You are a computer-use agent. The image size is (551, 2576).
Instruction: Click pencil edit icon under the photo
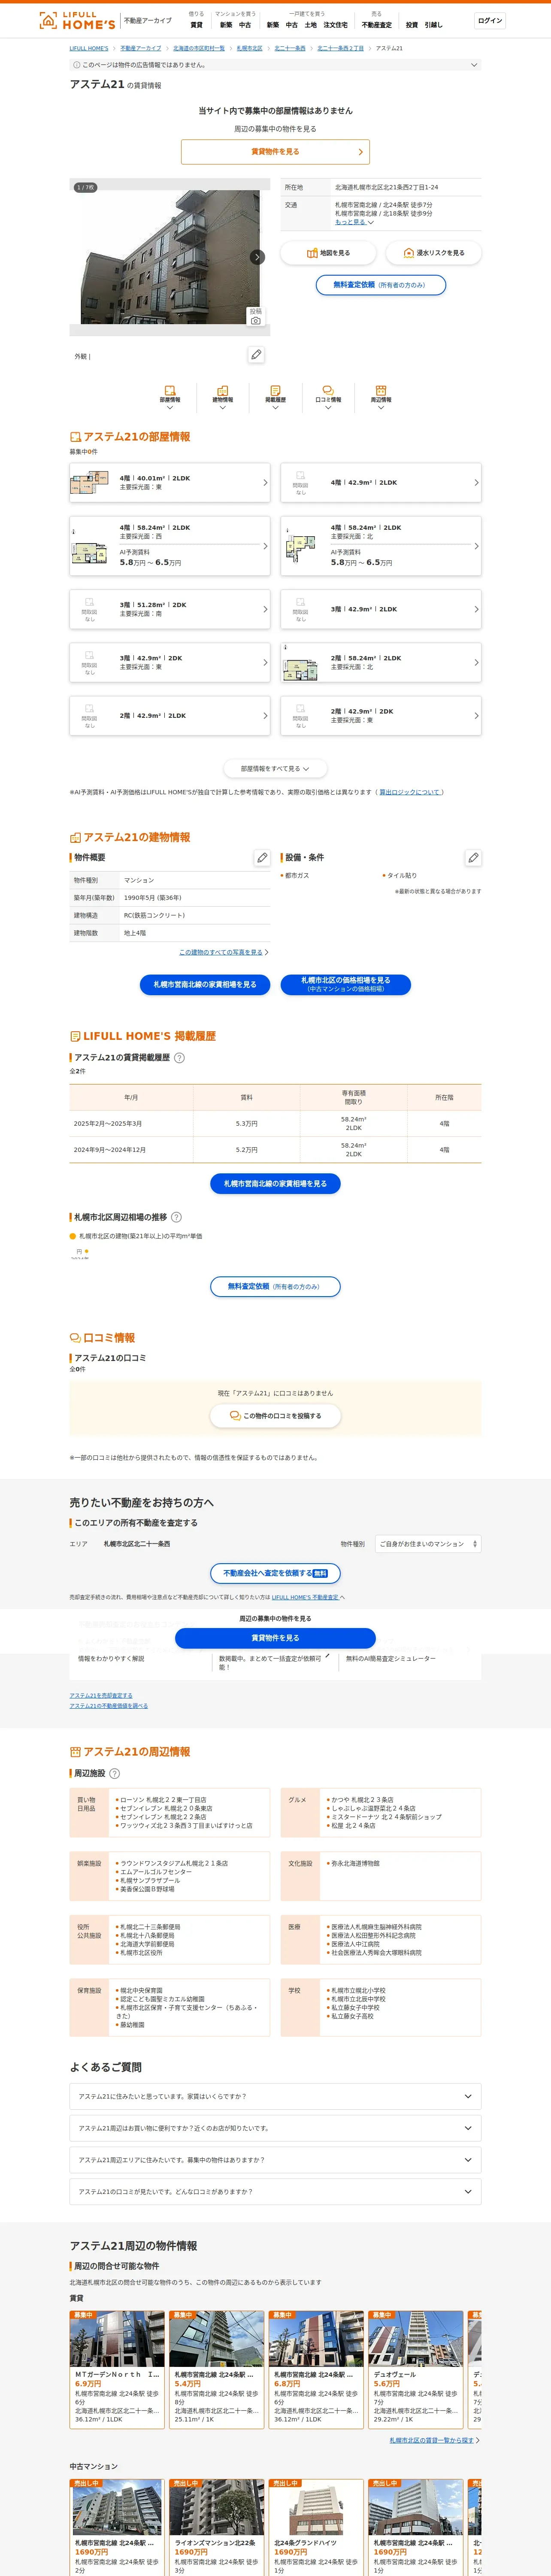click(256, 355)
